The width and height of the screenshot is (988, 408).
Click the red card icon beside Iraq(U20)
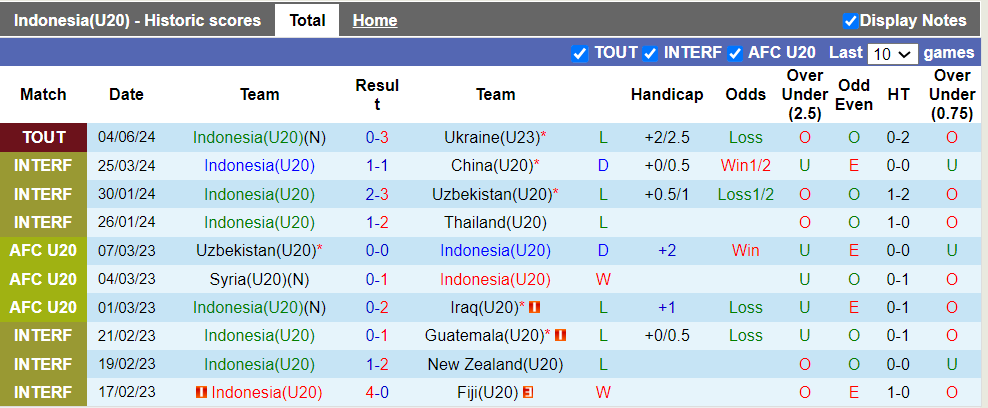point(535,307)
